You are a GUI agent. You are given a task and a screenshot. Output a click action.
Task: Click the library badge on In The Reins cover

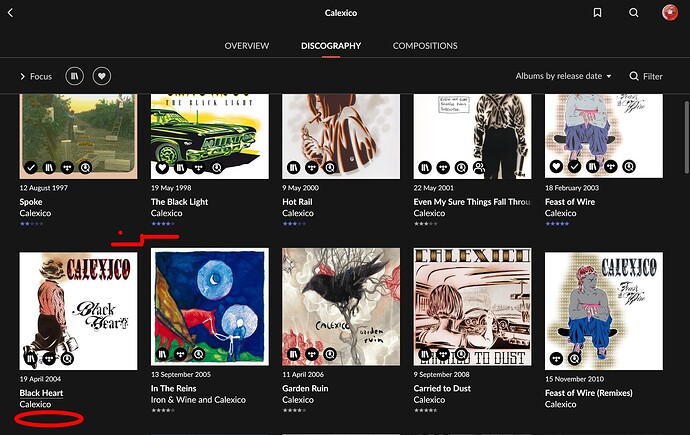[x=162, y=354]
